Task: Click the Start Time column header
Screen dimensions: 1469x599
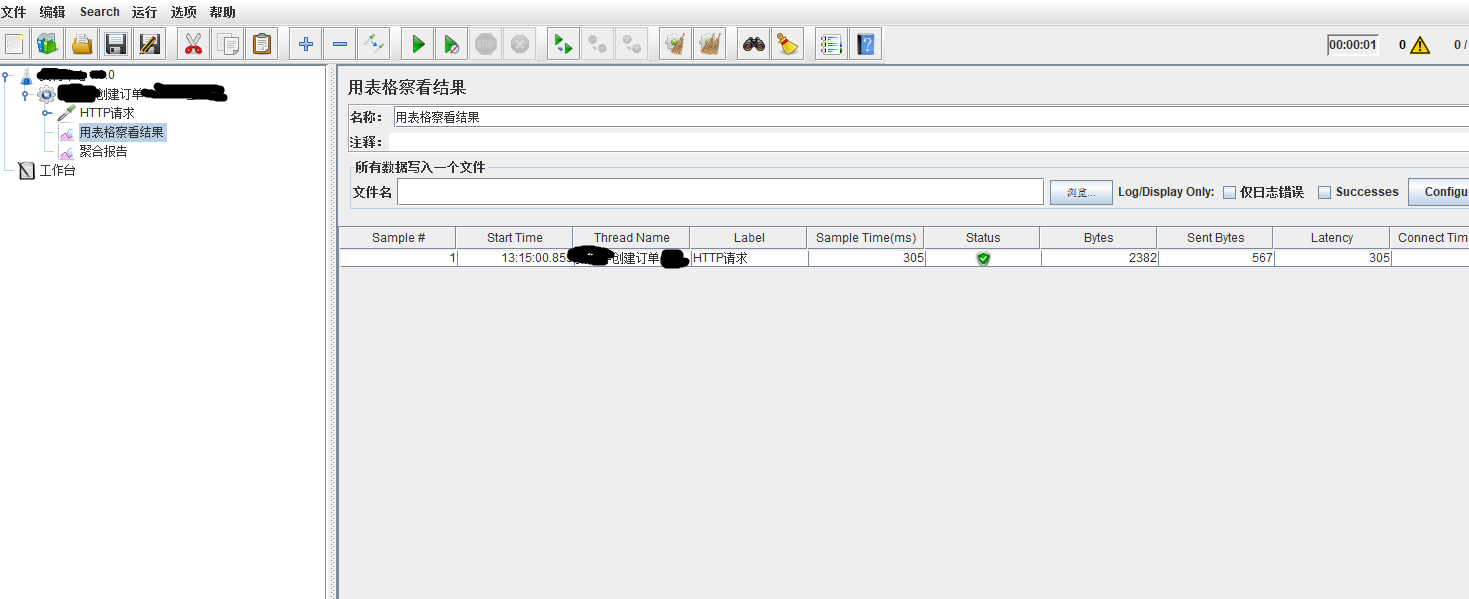Action: tap(515, 238)
